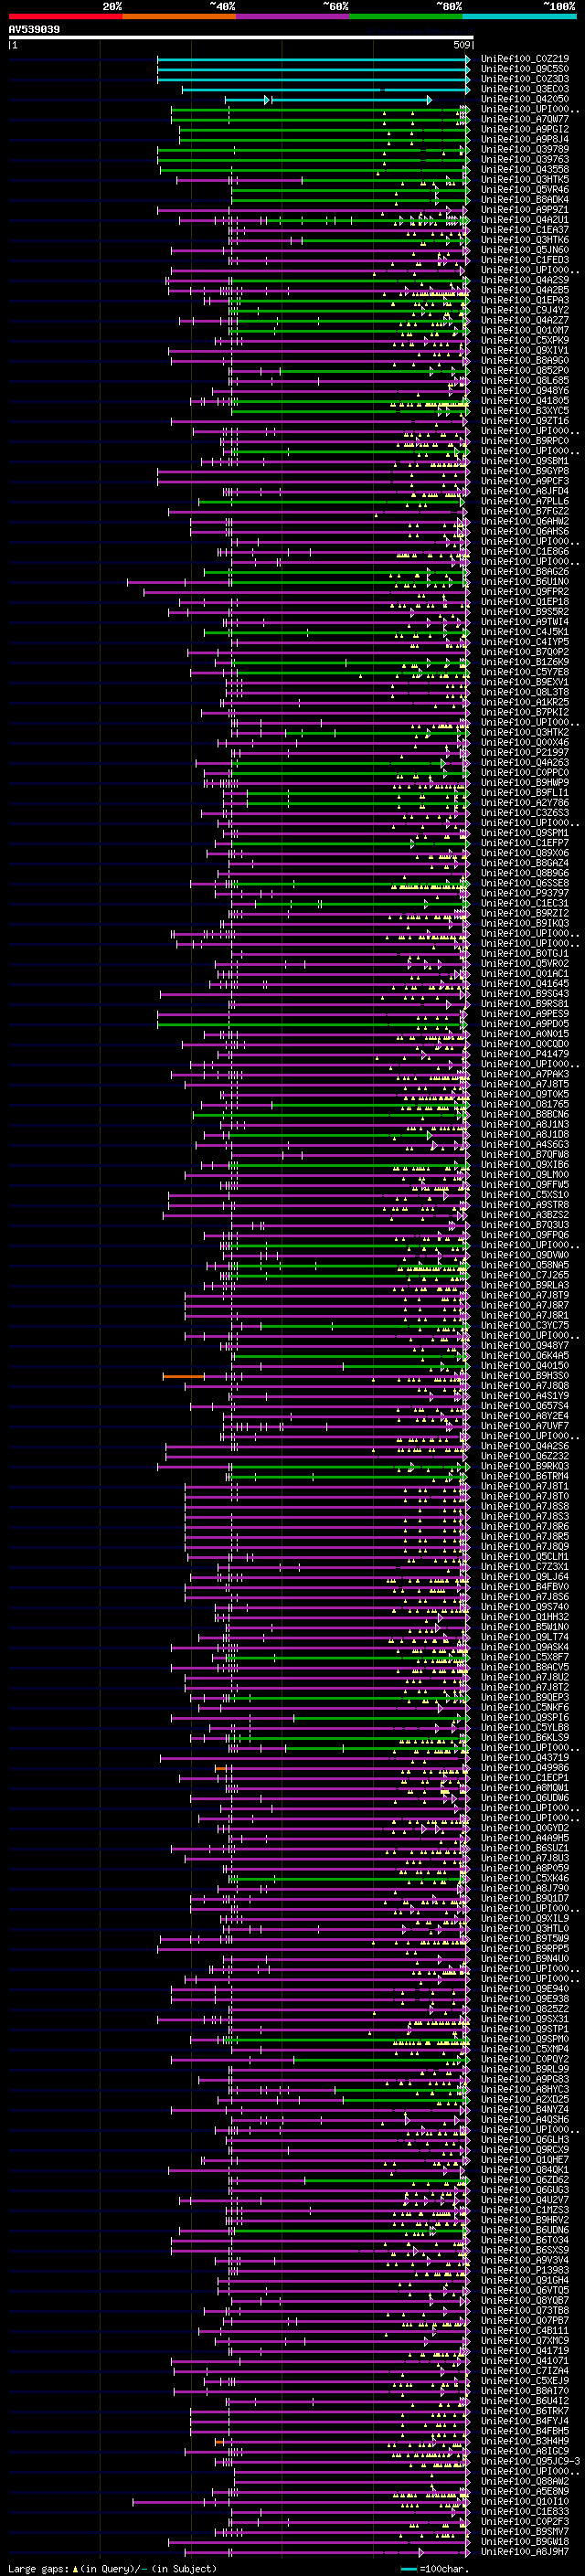Open hit UniRef100_C0Z219
The height and width of the screenshot is (2576, 585).
click(525, 59)
